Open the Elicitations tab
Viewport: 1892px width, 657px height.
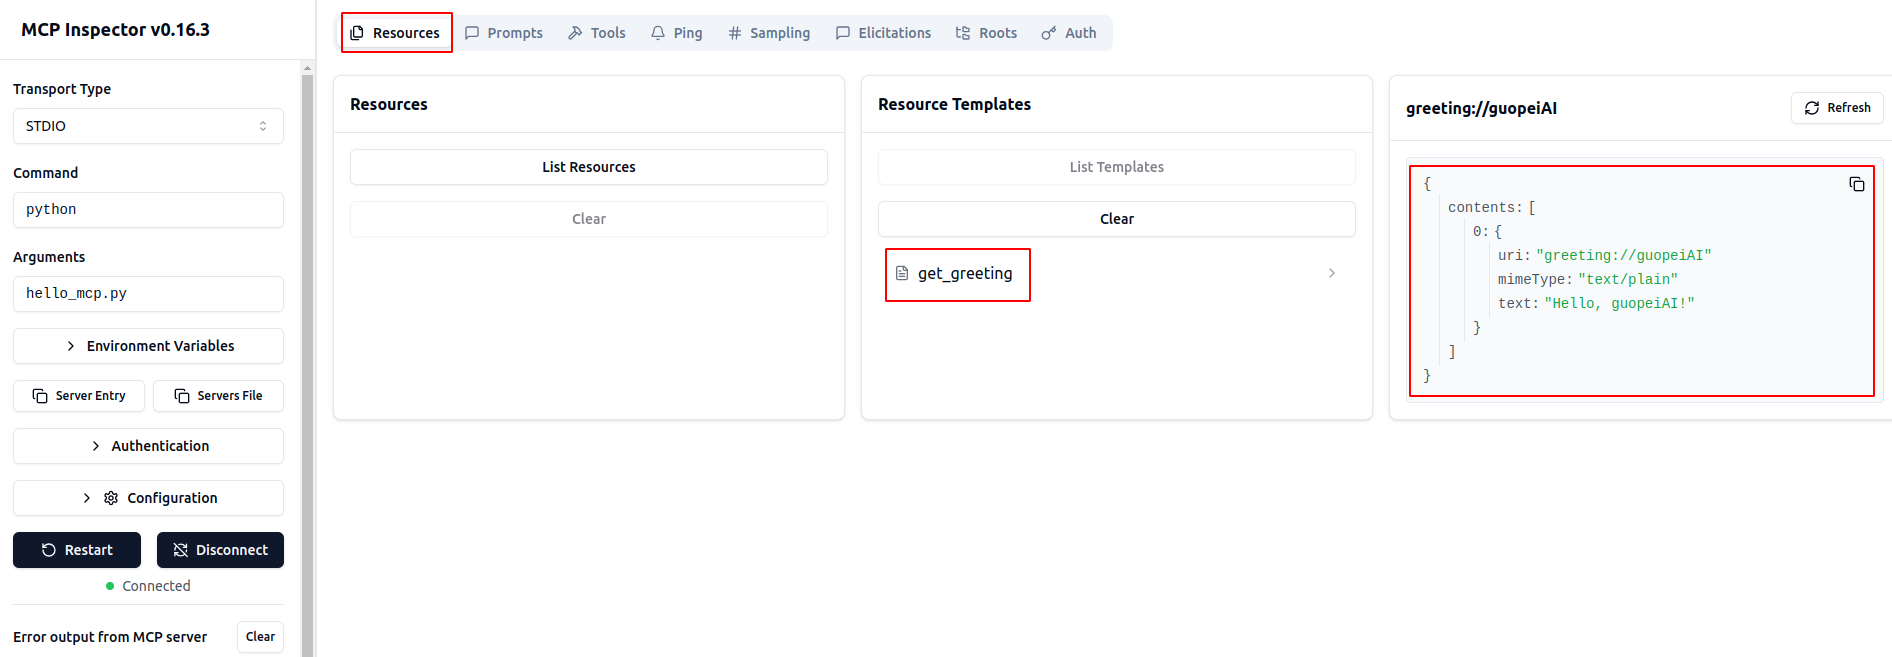(884, 33)
